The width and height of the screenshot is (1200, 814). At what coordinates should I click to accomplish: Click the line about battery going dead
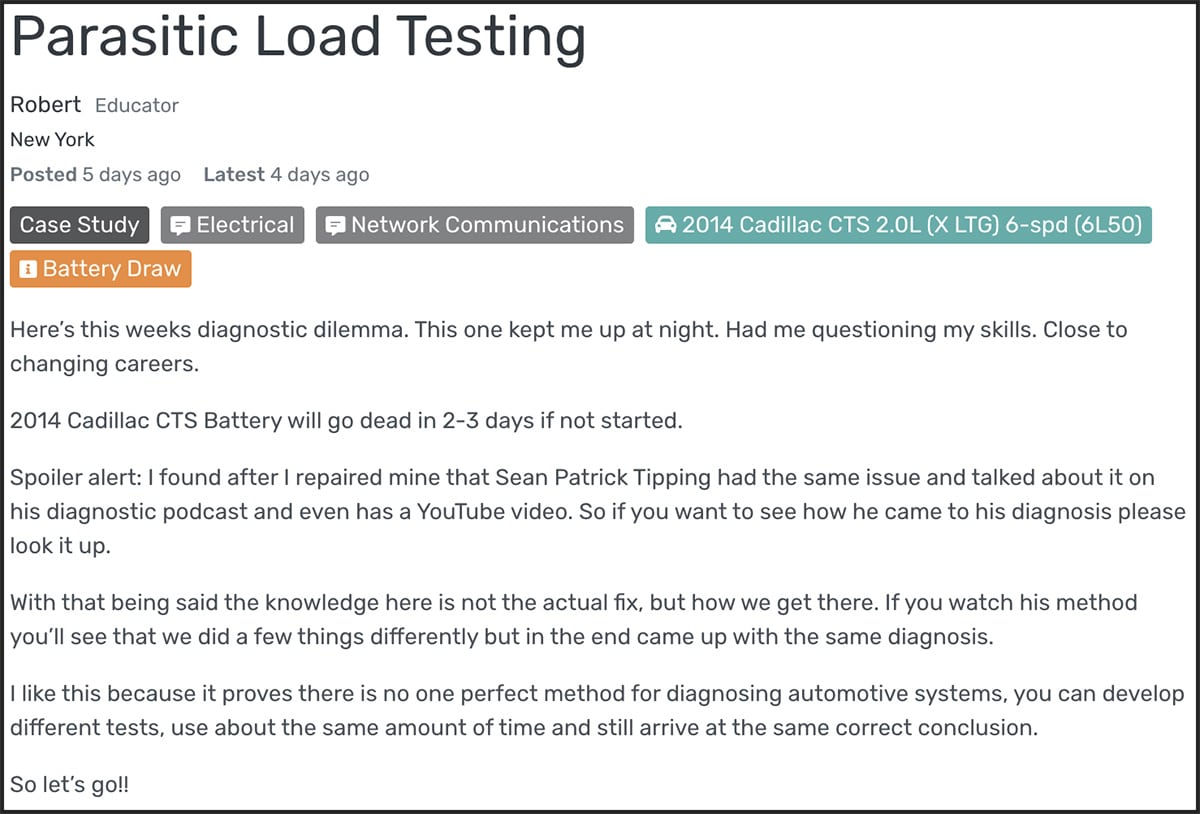click(x=346, y=420)
